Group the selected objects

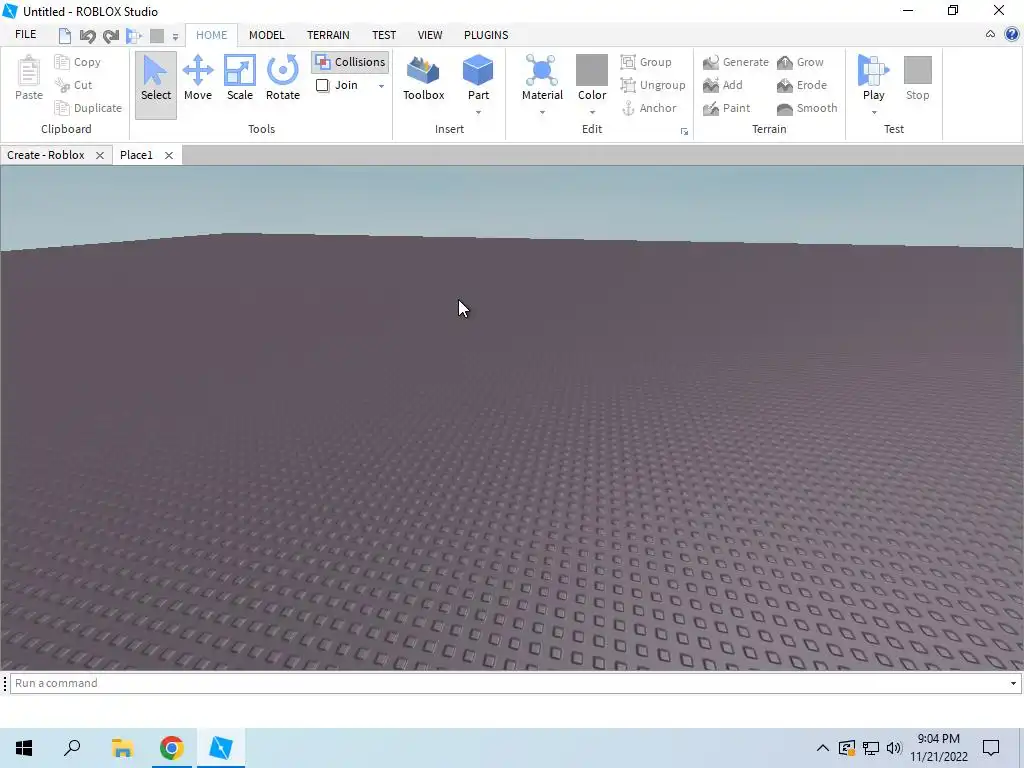tap(646, 62)
